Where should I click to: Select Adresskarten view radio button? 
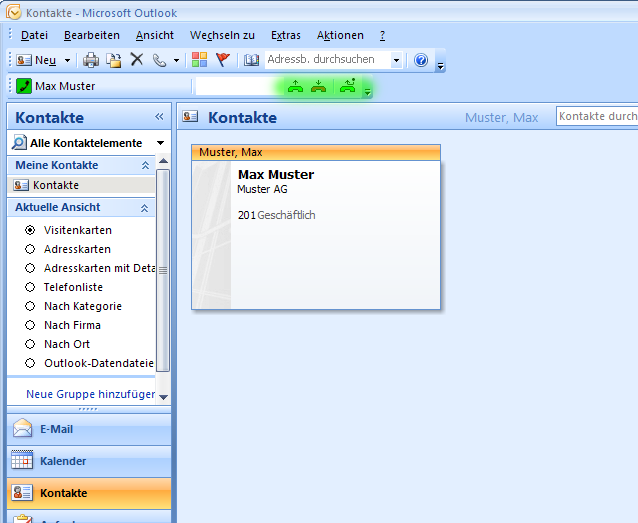pyautogui.click(x=30, y=249)
